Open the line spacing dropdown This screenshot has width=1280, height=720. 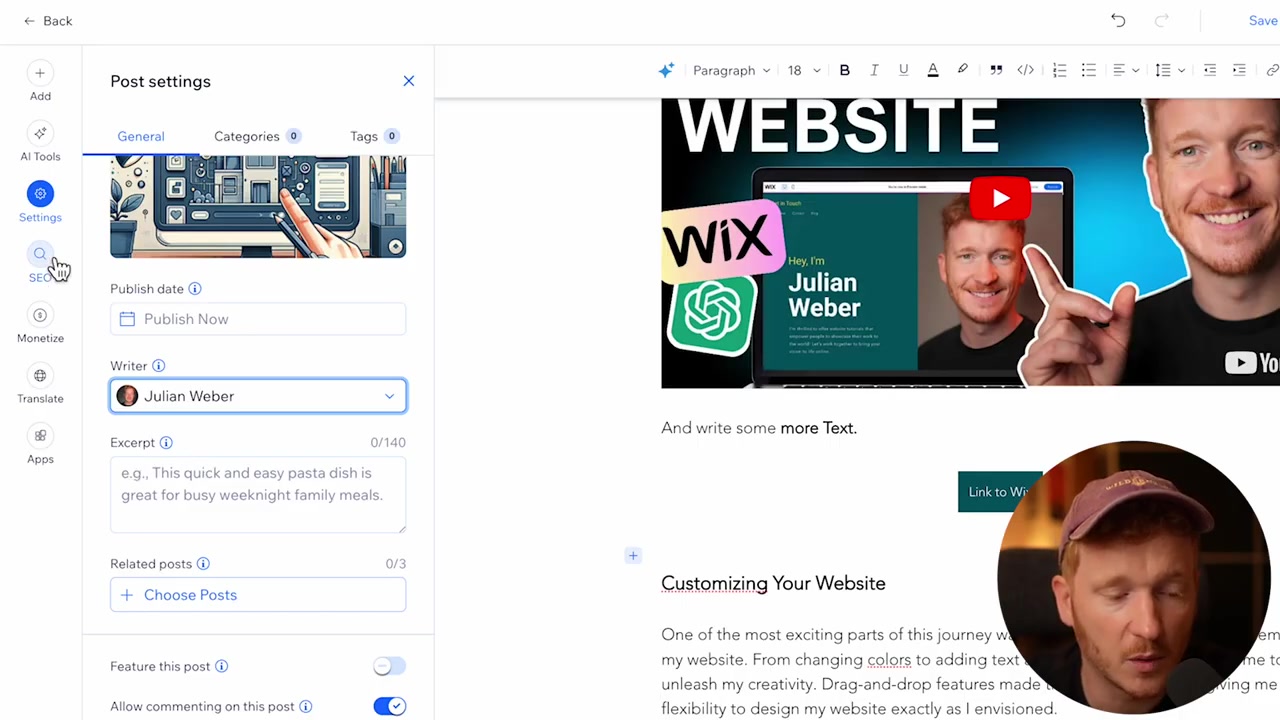(1169, 70)
